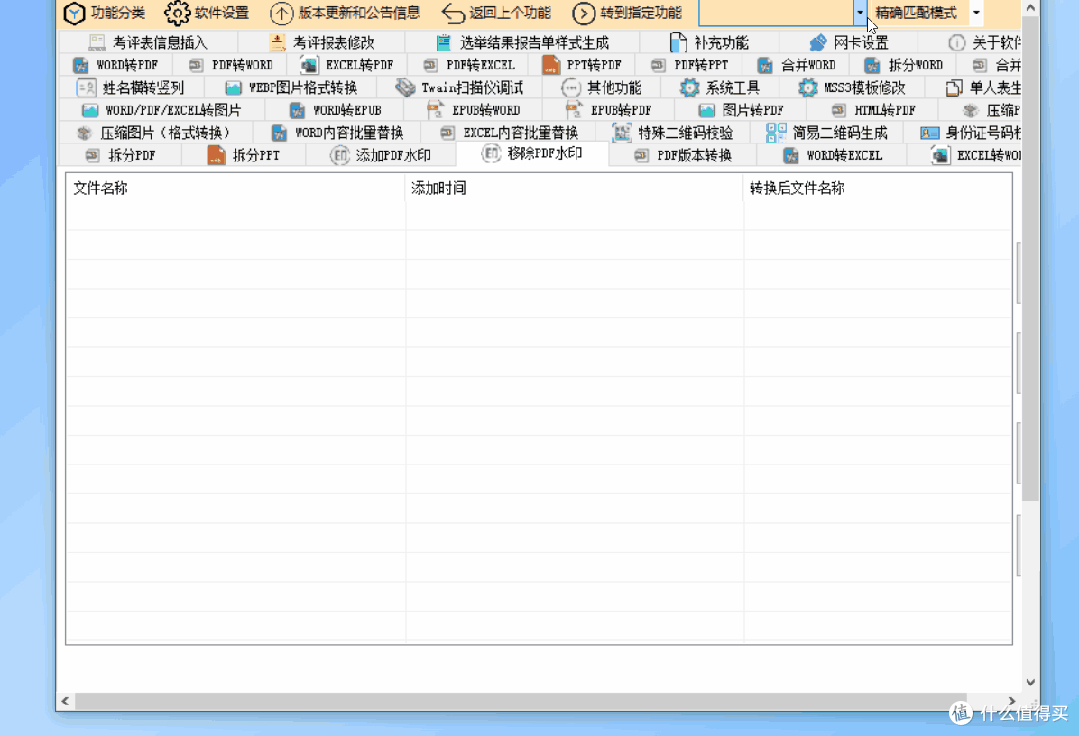Screen dimensions: 1079x736
Task: Open 版本更新和公告信息
Action: [x=345, y=13]
